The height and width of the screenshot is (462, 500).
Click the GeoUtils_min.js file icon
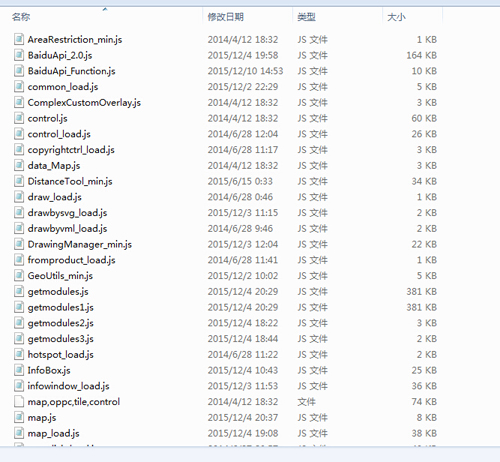coord(19,275)
